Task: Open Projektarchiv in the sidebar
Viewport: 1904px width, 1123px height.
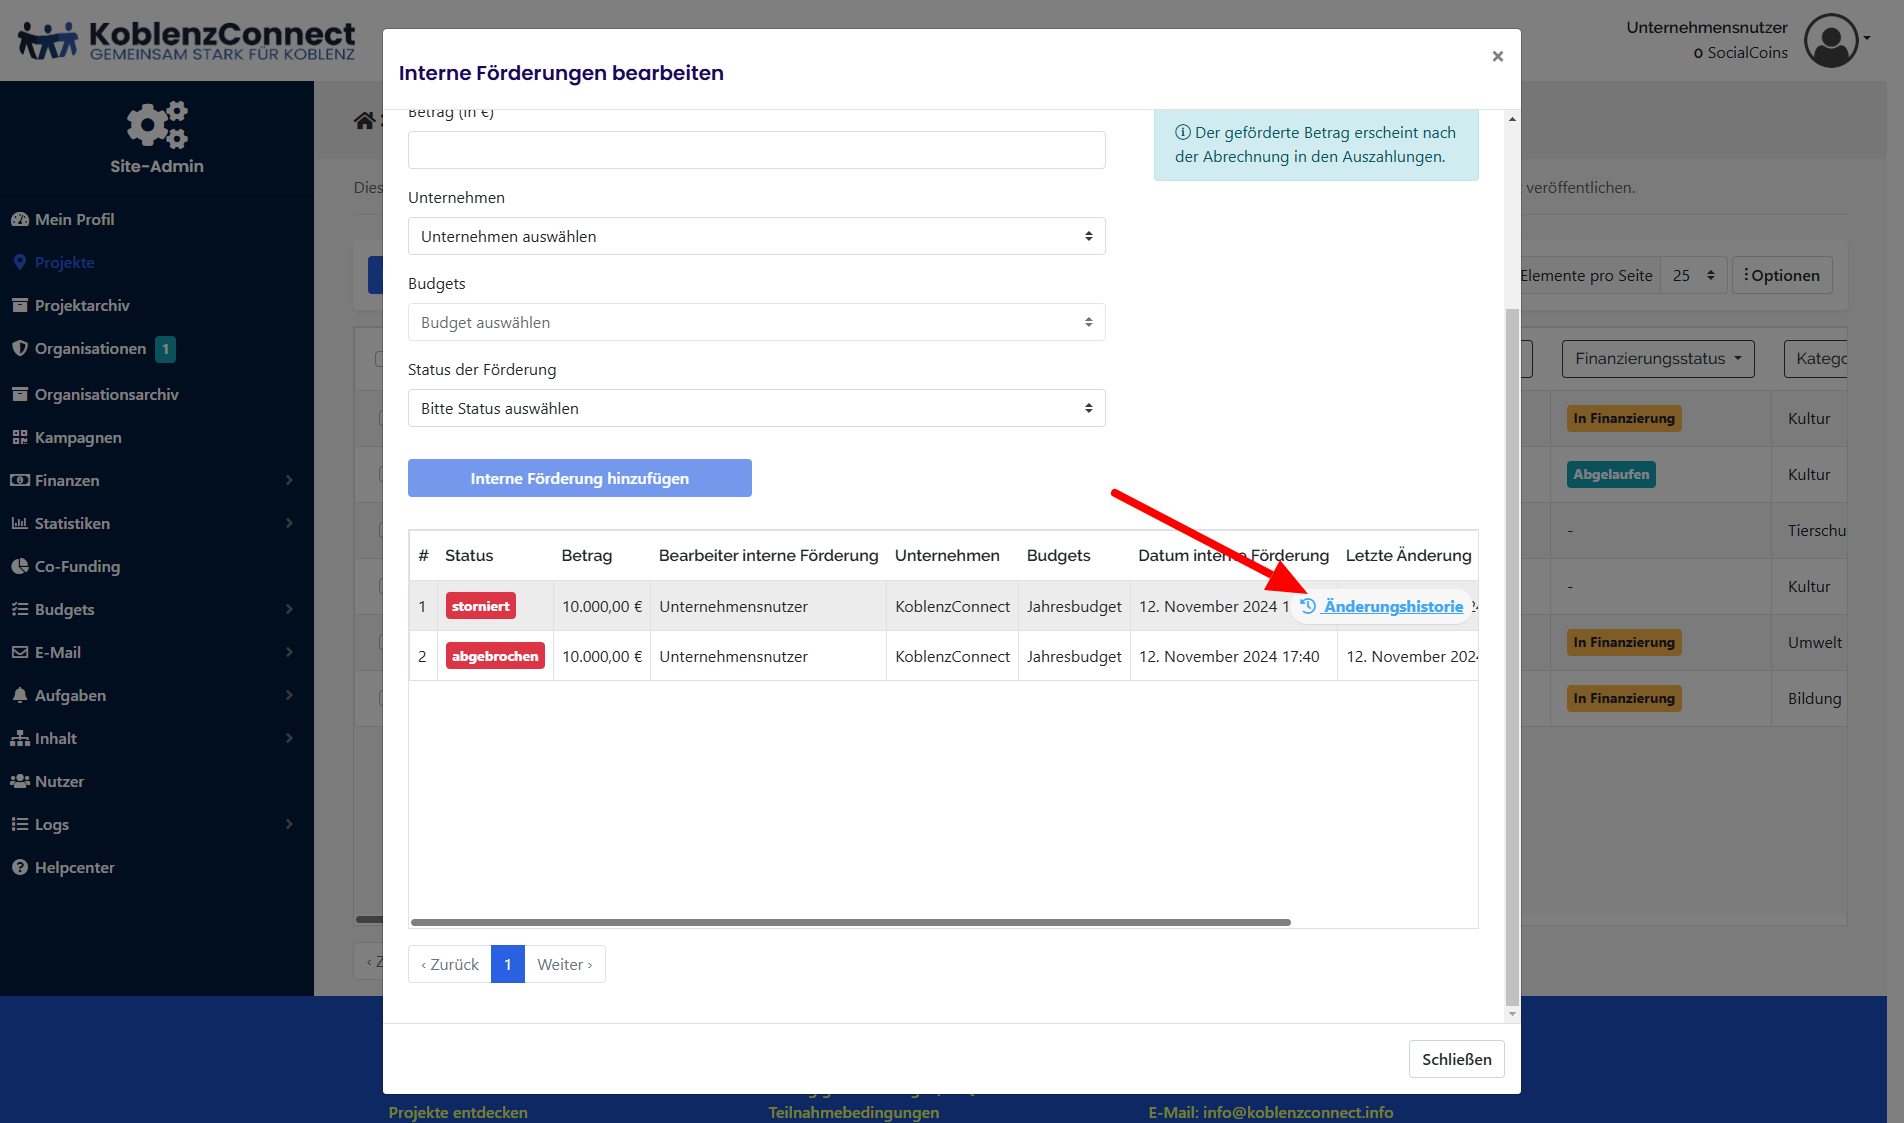Action: click(82, 305)
